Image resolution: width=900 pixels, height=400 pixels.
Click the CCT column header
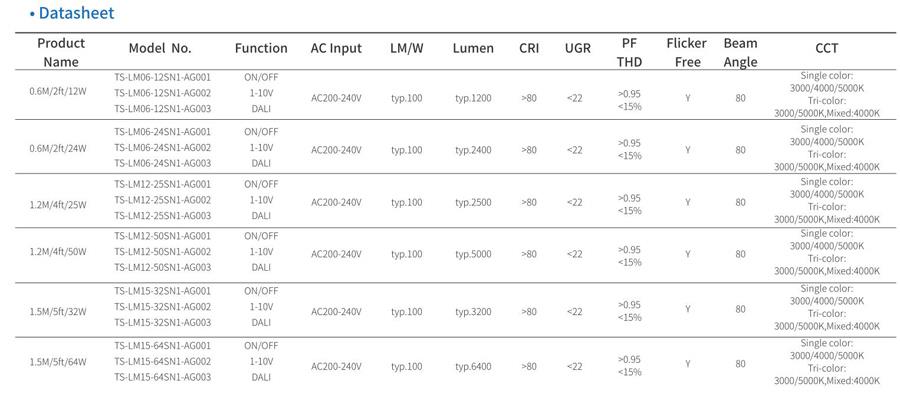[827, 48]
